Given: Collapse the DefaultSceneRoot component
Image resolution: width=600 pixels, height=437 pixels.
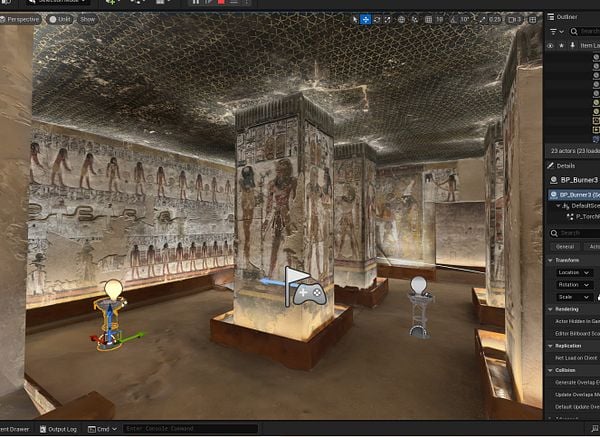Looking at the screenshot, I should coord(558,206).
